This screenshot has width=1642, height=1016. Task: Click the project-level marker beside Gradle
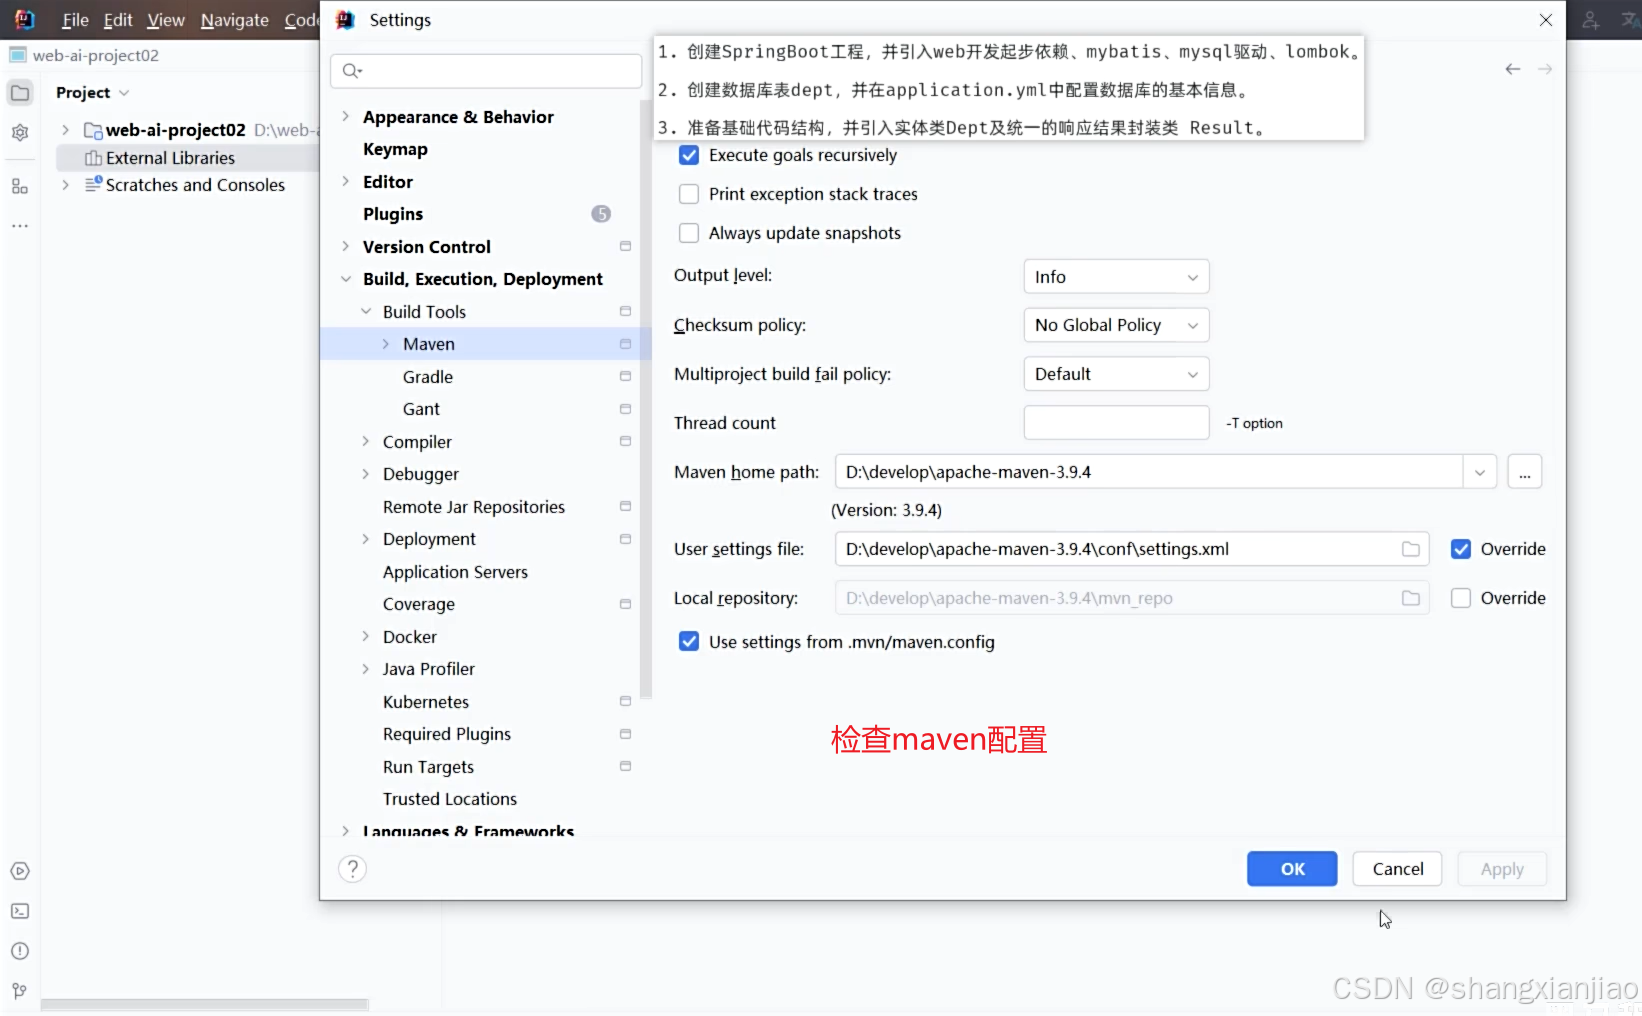point(625,376)
